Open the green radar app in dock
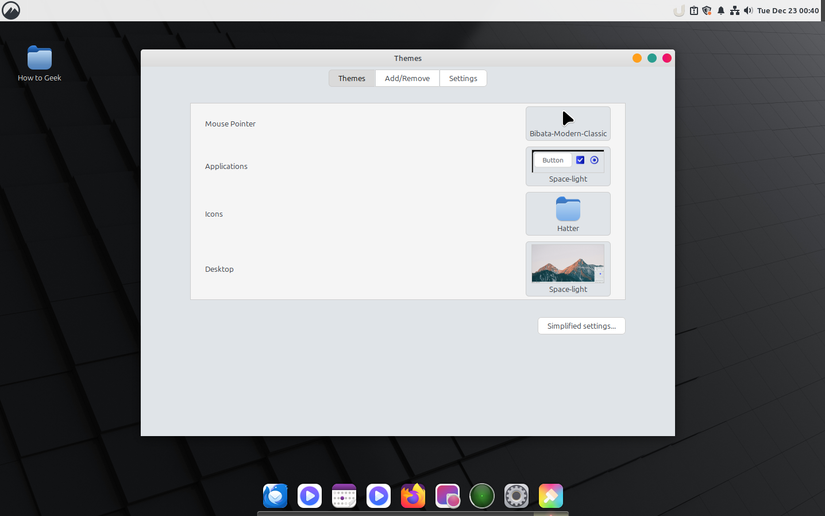Image resolution: width=825 pixels, height=516 pixels. coord(482,495)
